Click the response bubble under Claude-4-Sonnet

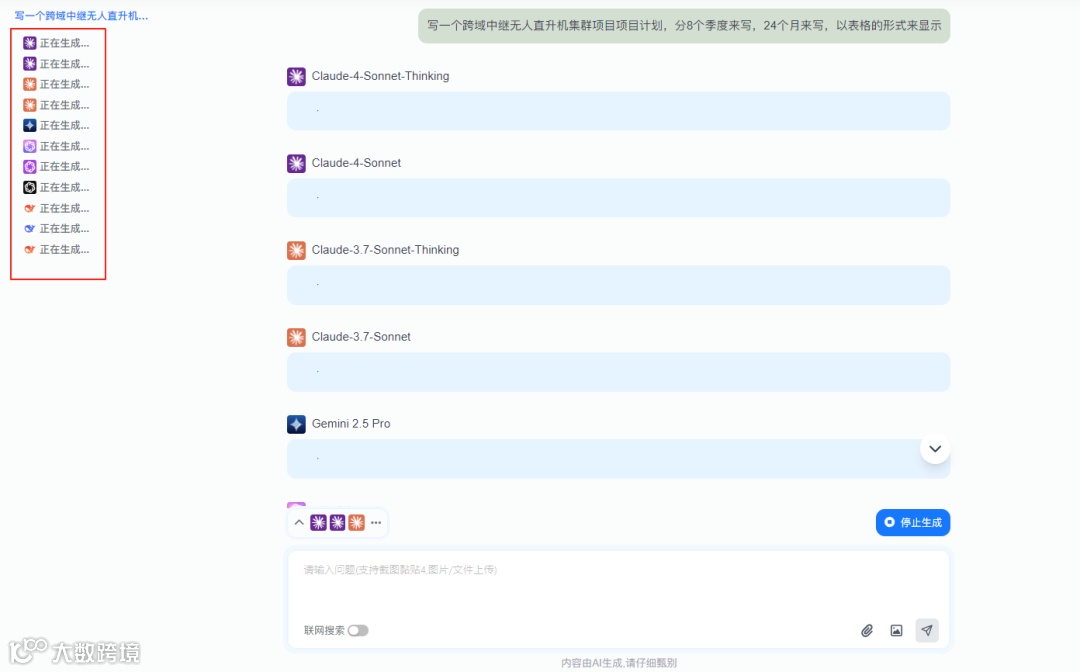pyautogui.click(x=619, y=198)
